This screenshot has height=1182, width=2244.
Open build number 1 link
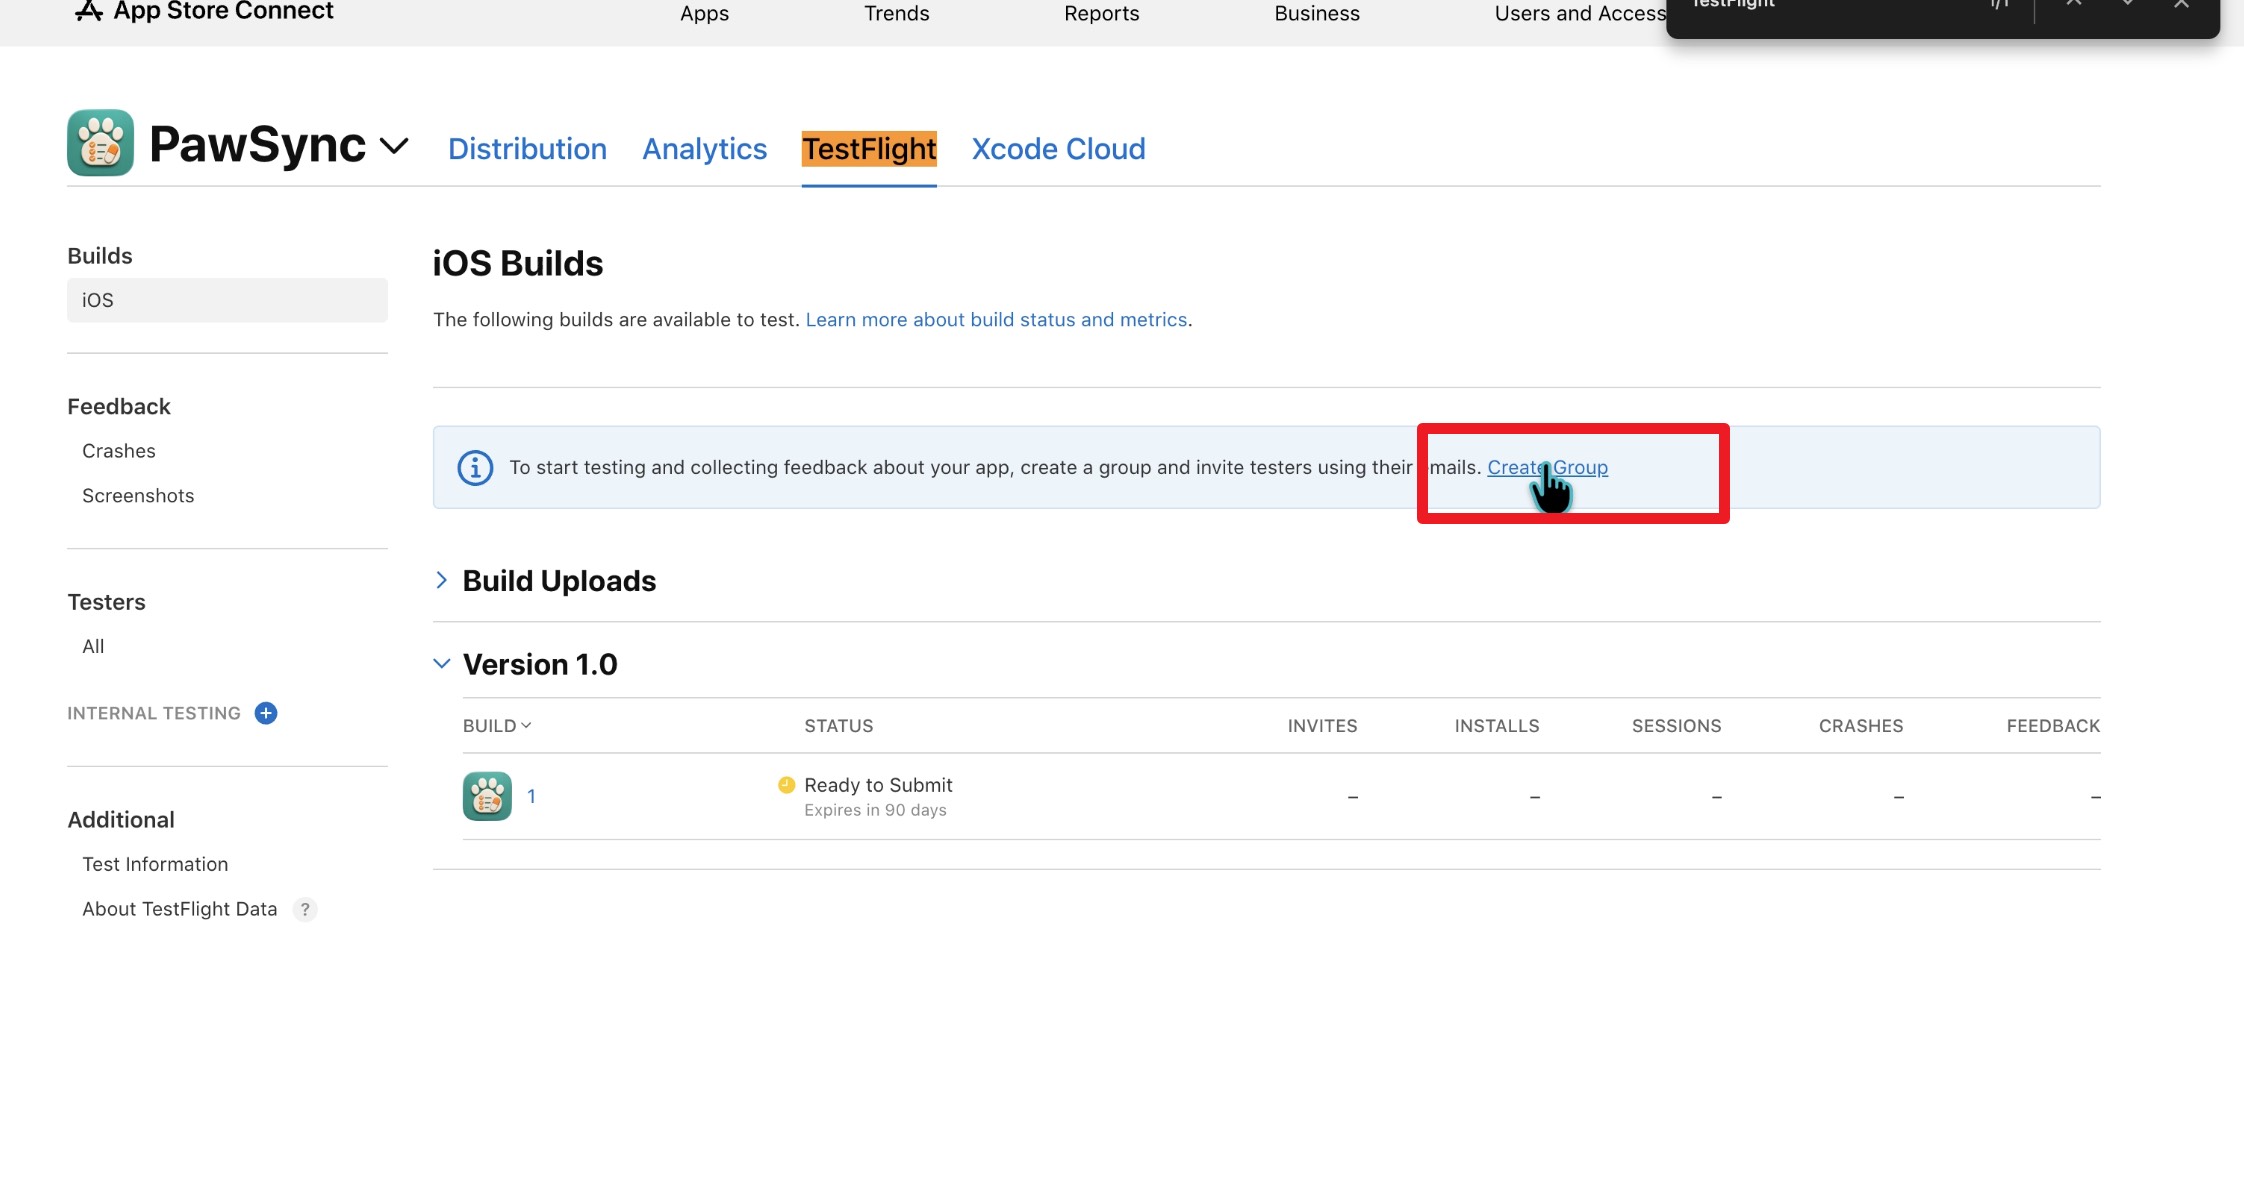pos(531,796)
